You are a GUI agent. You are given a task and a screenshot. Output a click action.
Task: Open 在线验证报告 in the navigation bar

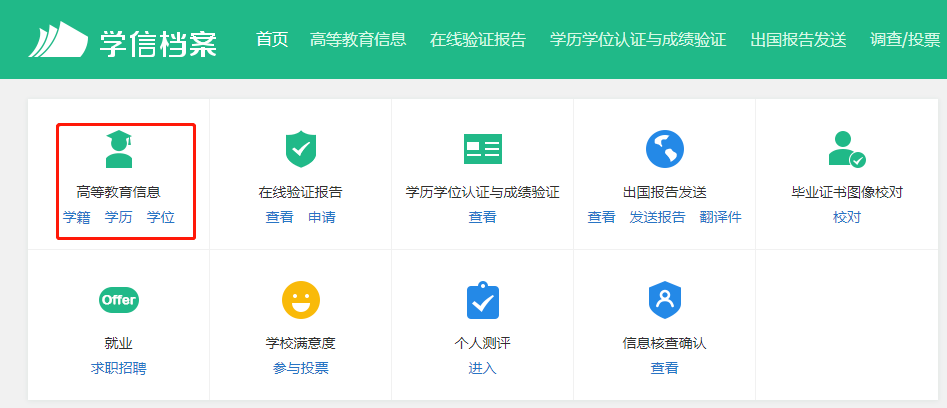click(478, 40)
